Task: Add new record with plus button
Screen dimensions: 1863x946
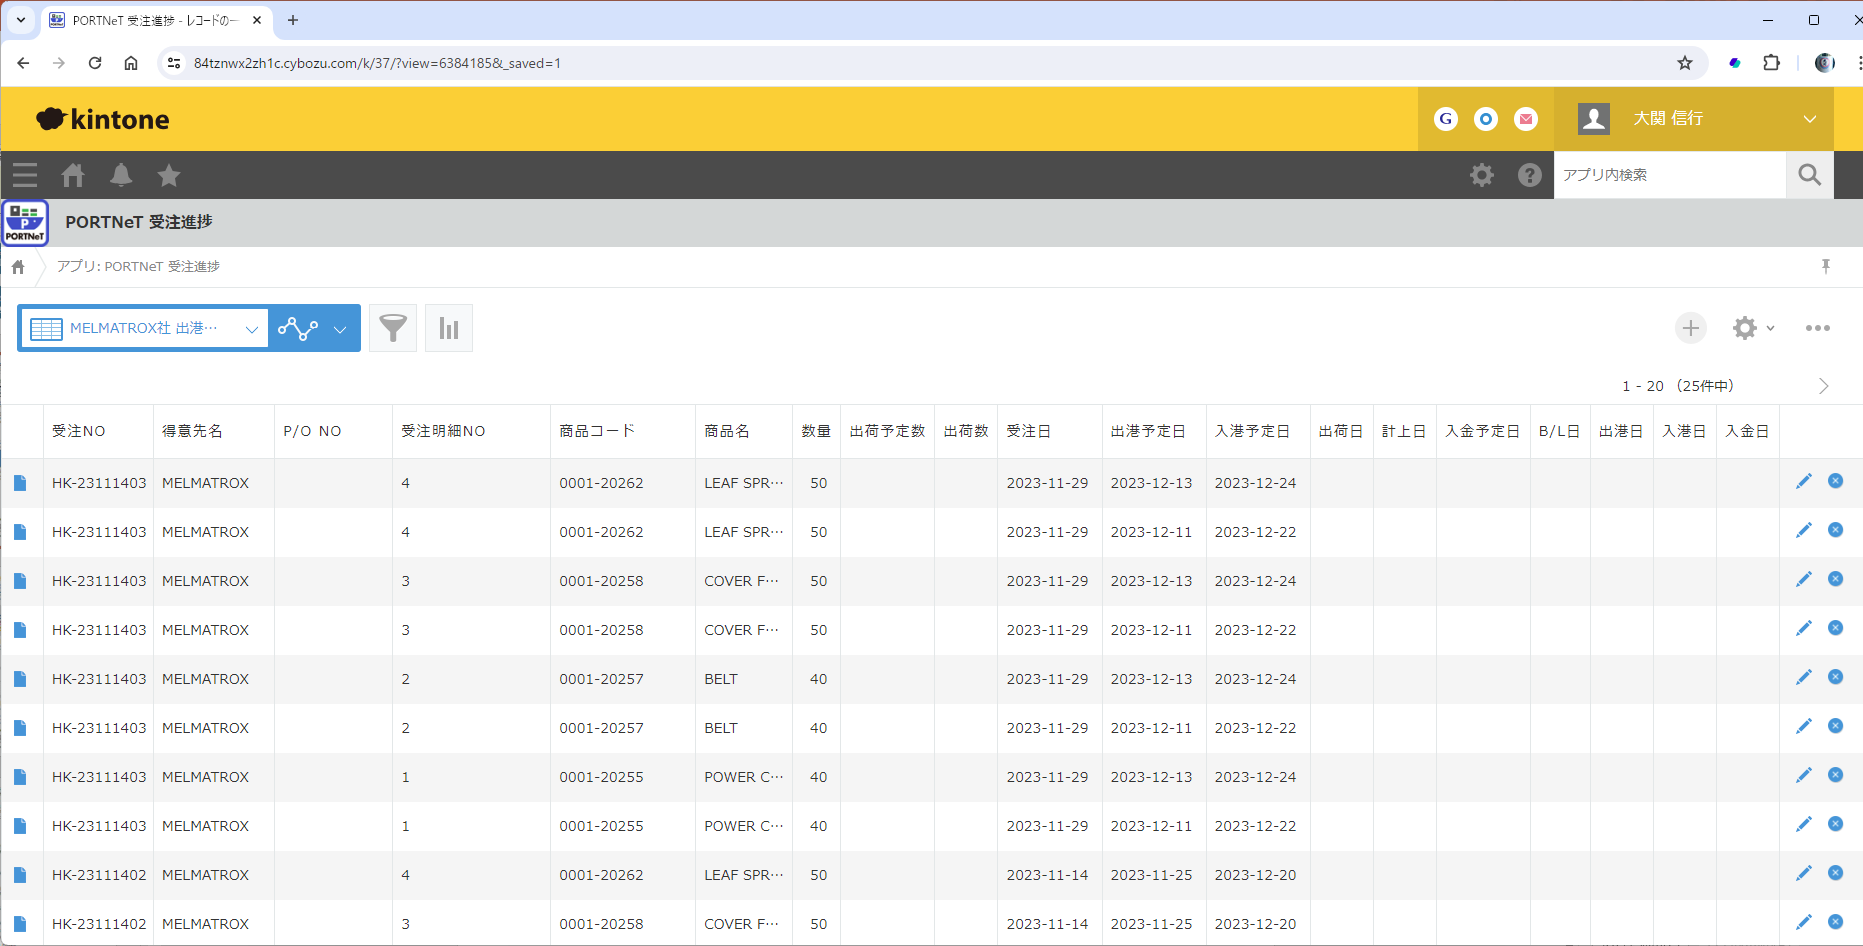Action: [x=1690, y=328]
